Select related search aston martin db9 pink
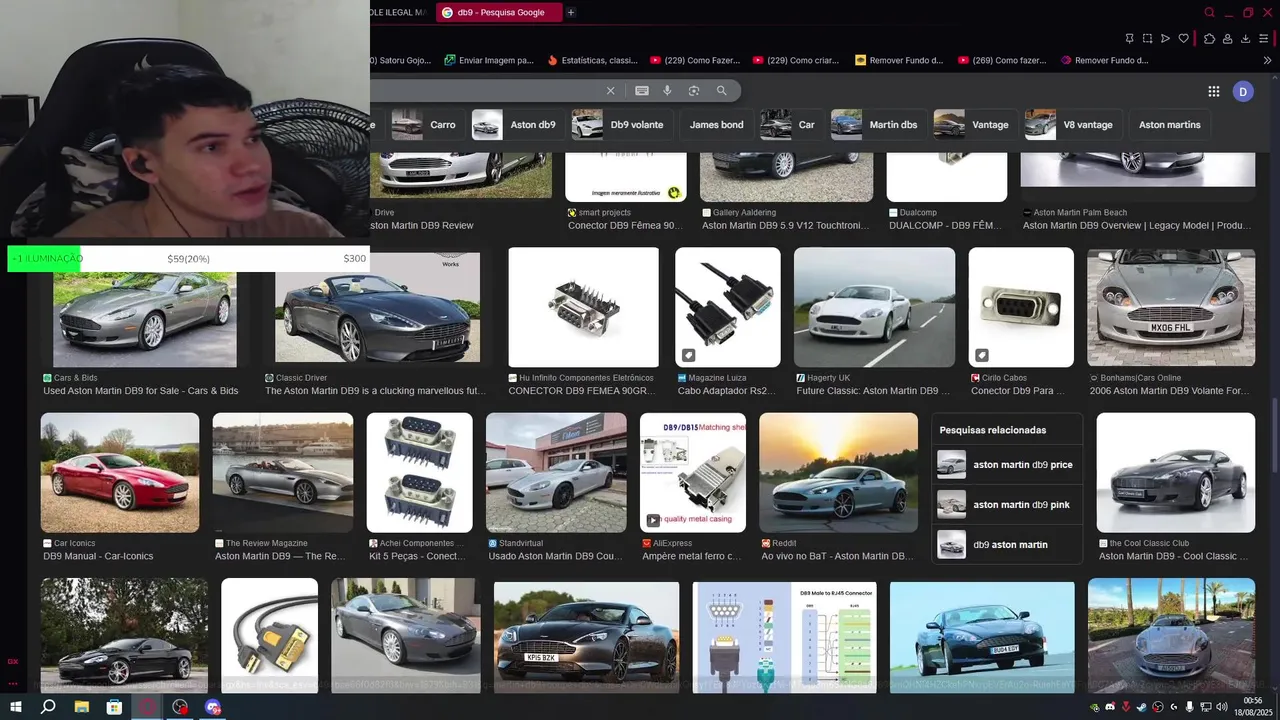1280x720 pixels. [1007, 504]
